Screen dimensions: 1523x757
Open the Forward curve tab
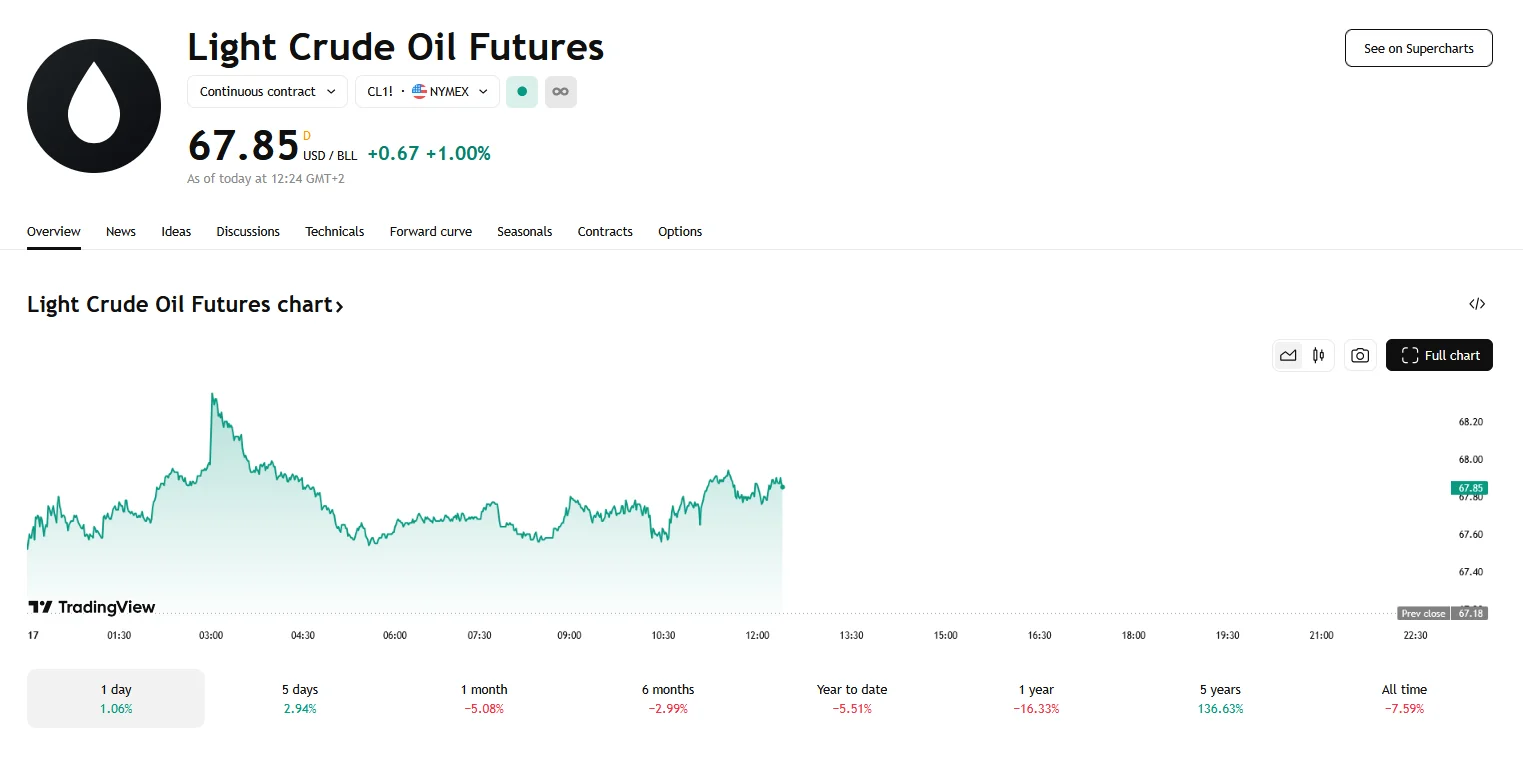coord(430,232)
